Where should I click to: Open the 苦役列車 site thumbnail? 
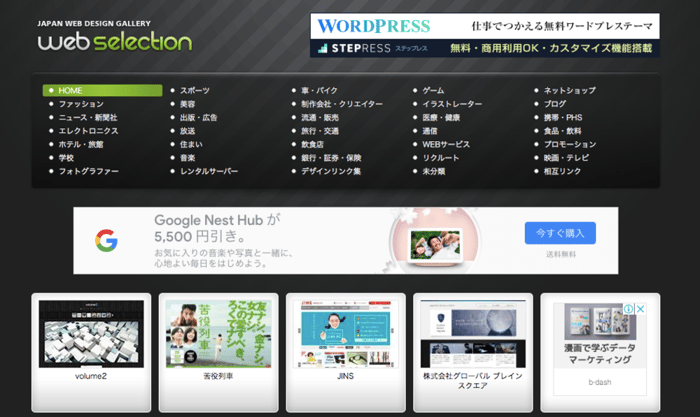(x=218, y=334)
